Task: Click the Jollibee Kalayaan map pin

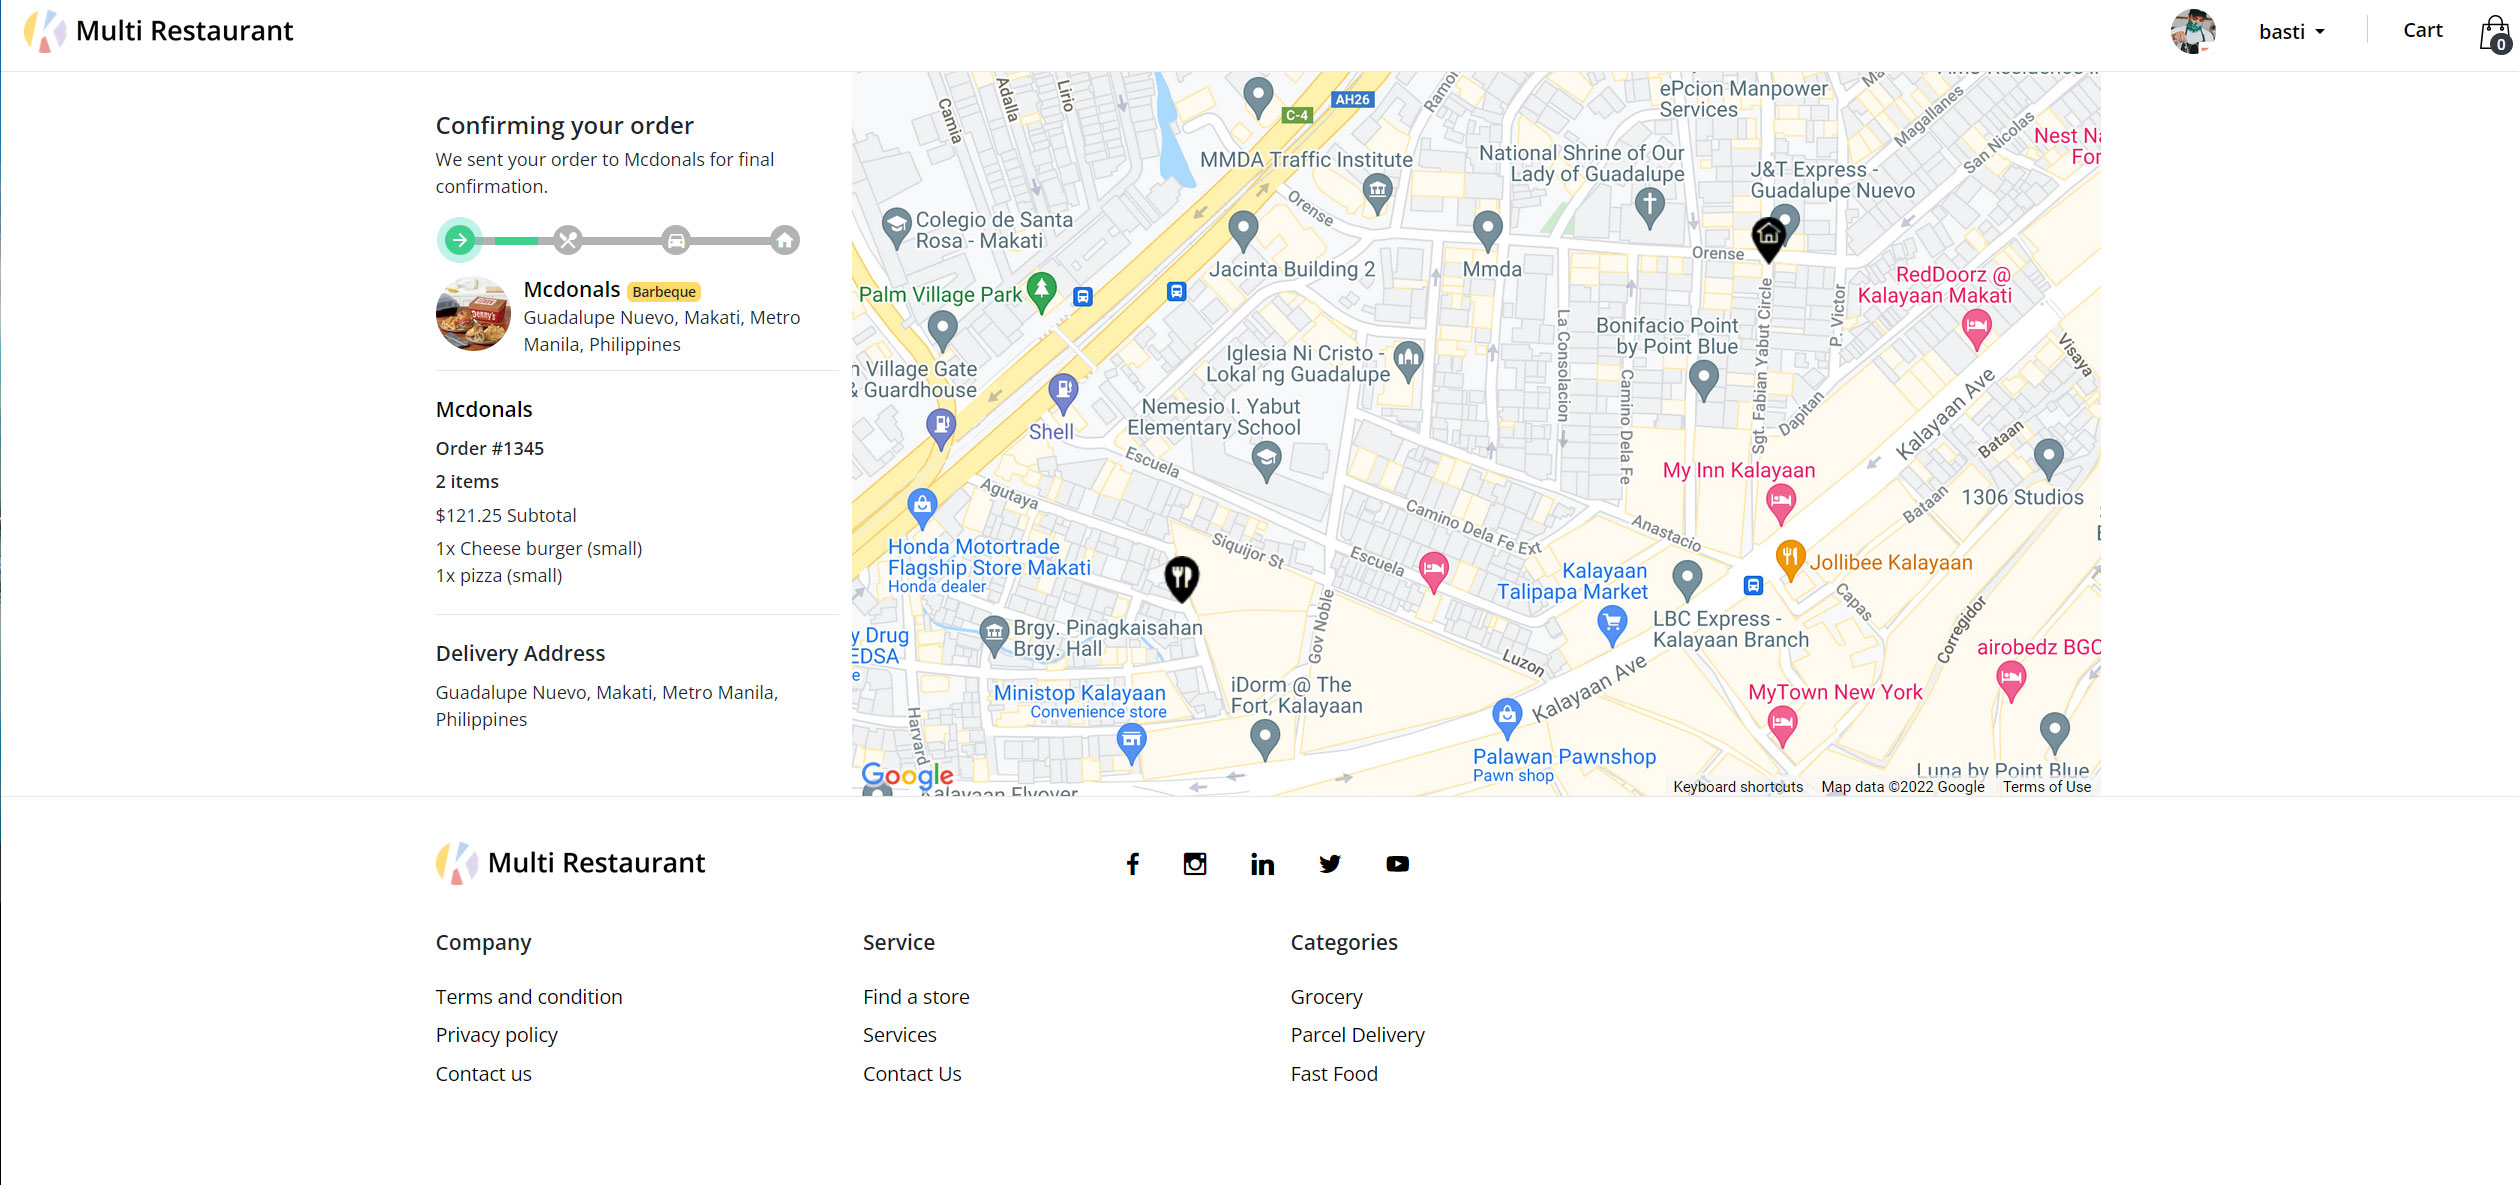Action: point(1789,557)
